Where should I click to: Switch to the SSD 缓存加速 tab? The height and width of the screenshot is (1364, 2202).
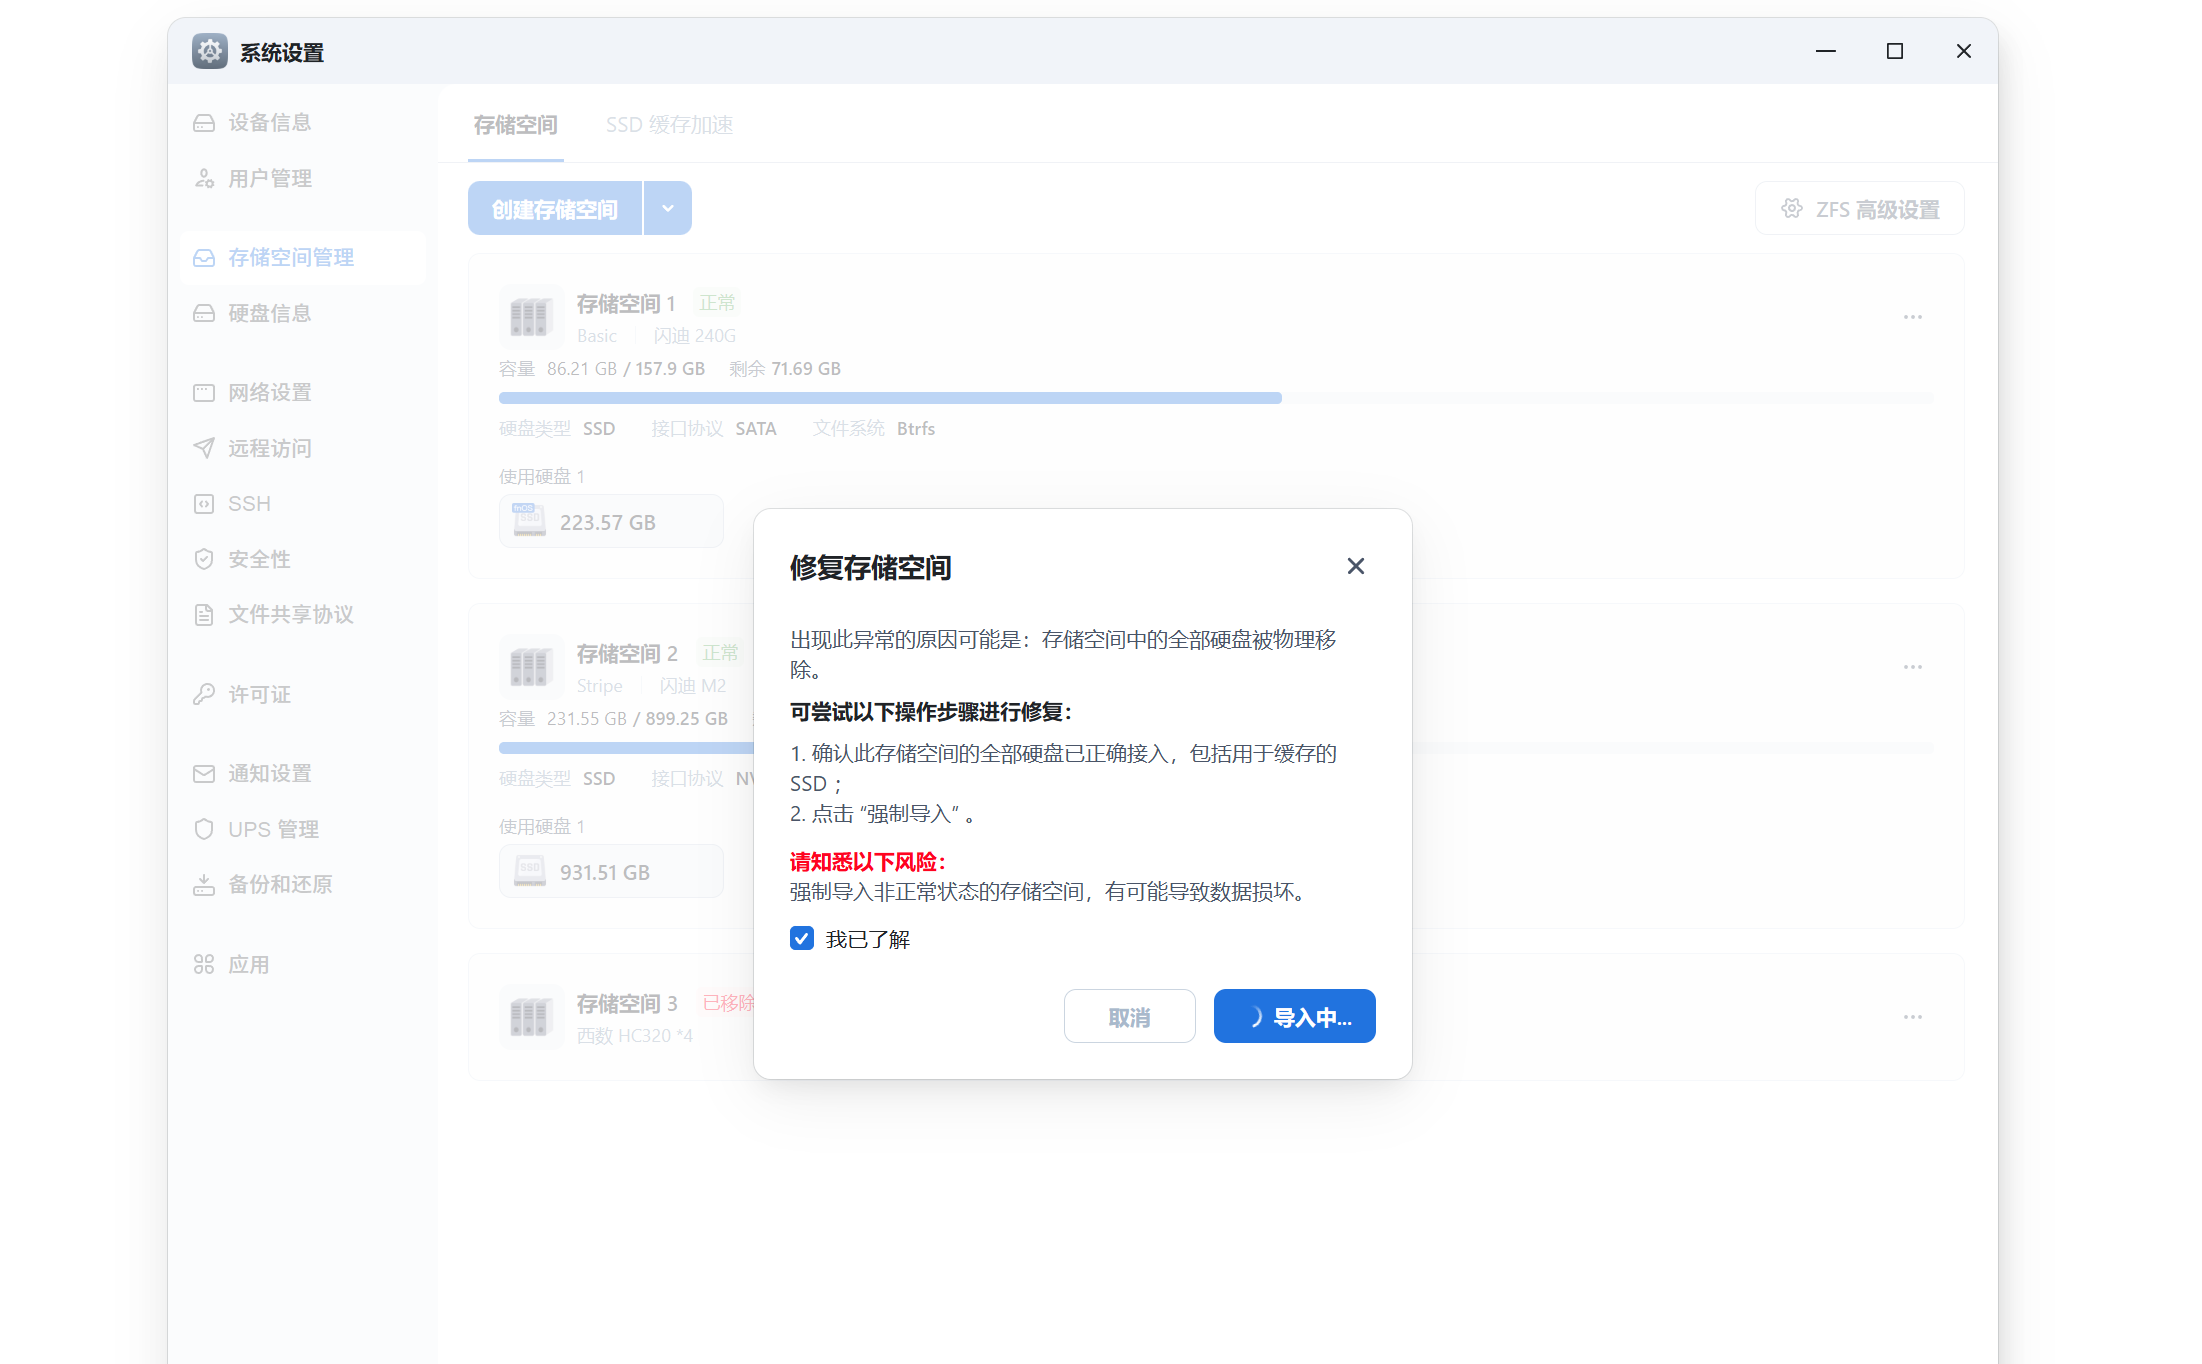[x=668, y=124]
